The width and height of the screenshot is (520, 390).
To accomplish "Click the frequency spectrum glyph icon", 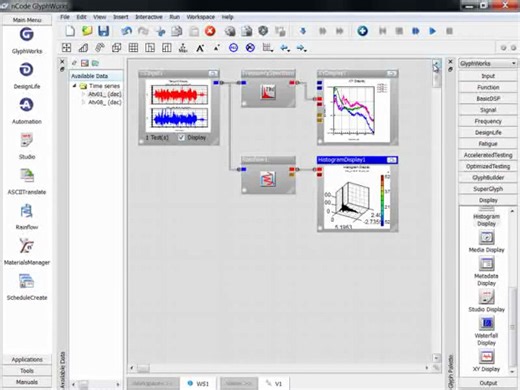I will coord(268,92).
